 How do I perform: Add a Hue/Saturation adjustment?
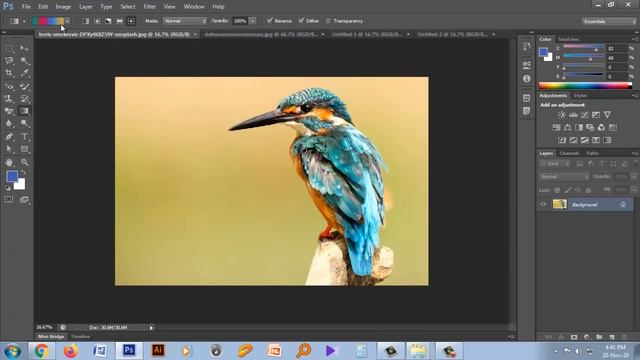click(x=556, y=128)
